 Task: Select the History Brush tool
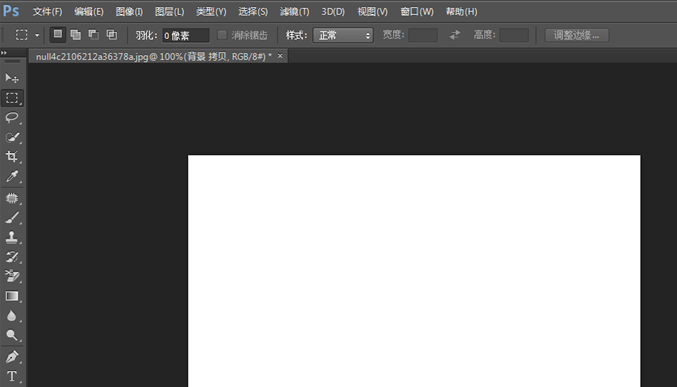click(12, 257)
